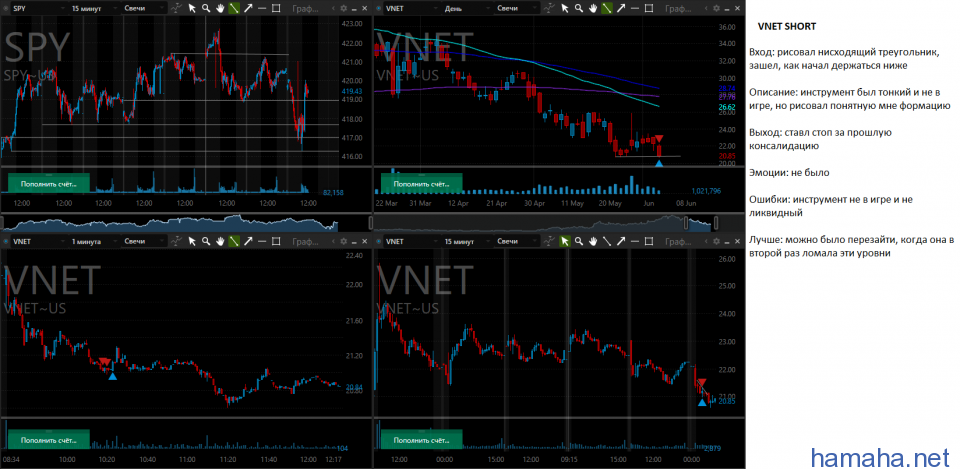Open 'Граф...' menu in VNET 1-minute chart header
Image resolution: width=960 pixels, height=469 pixels.
(305, 241)
